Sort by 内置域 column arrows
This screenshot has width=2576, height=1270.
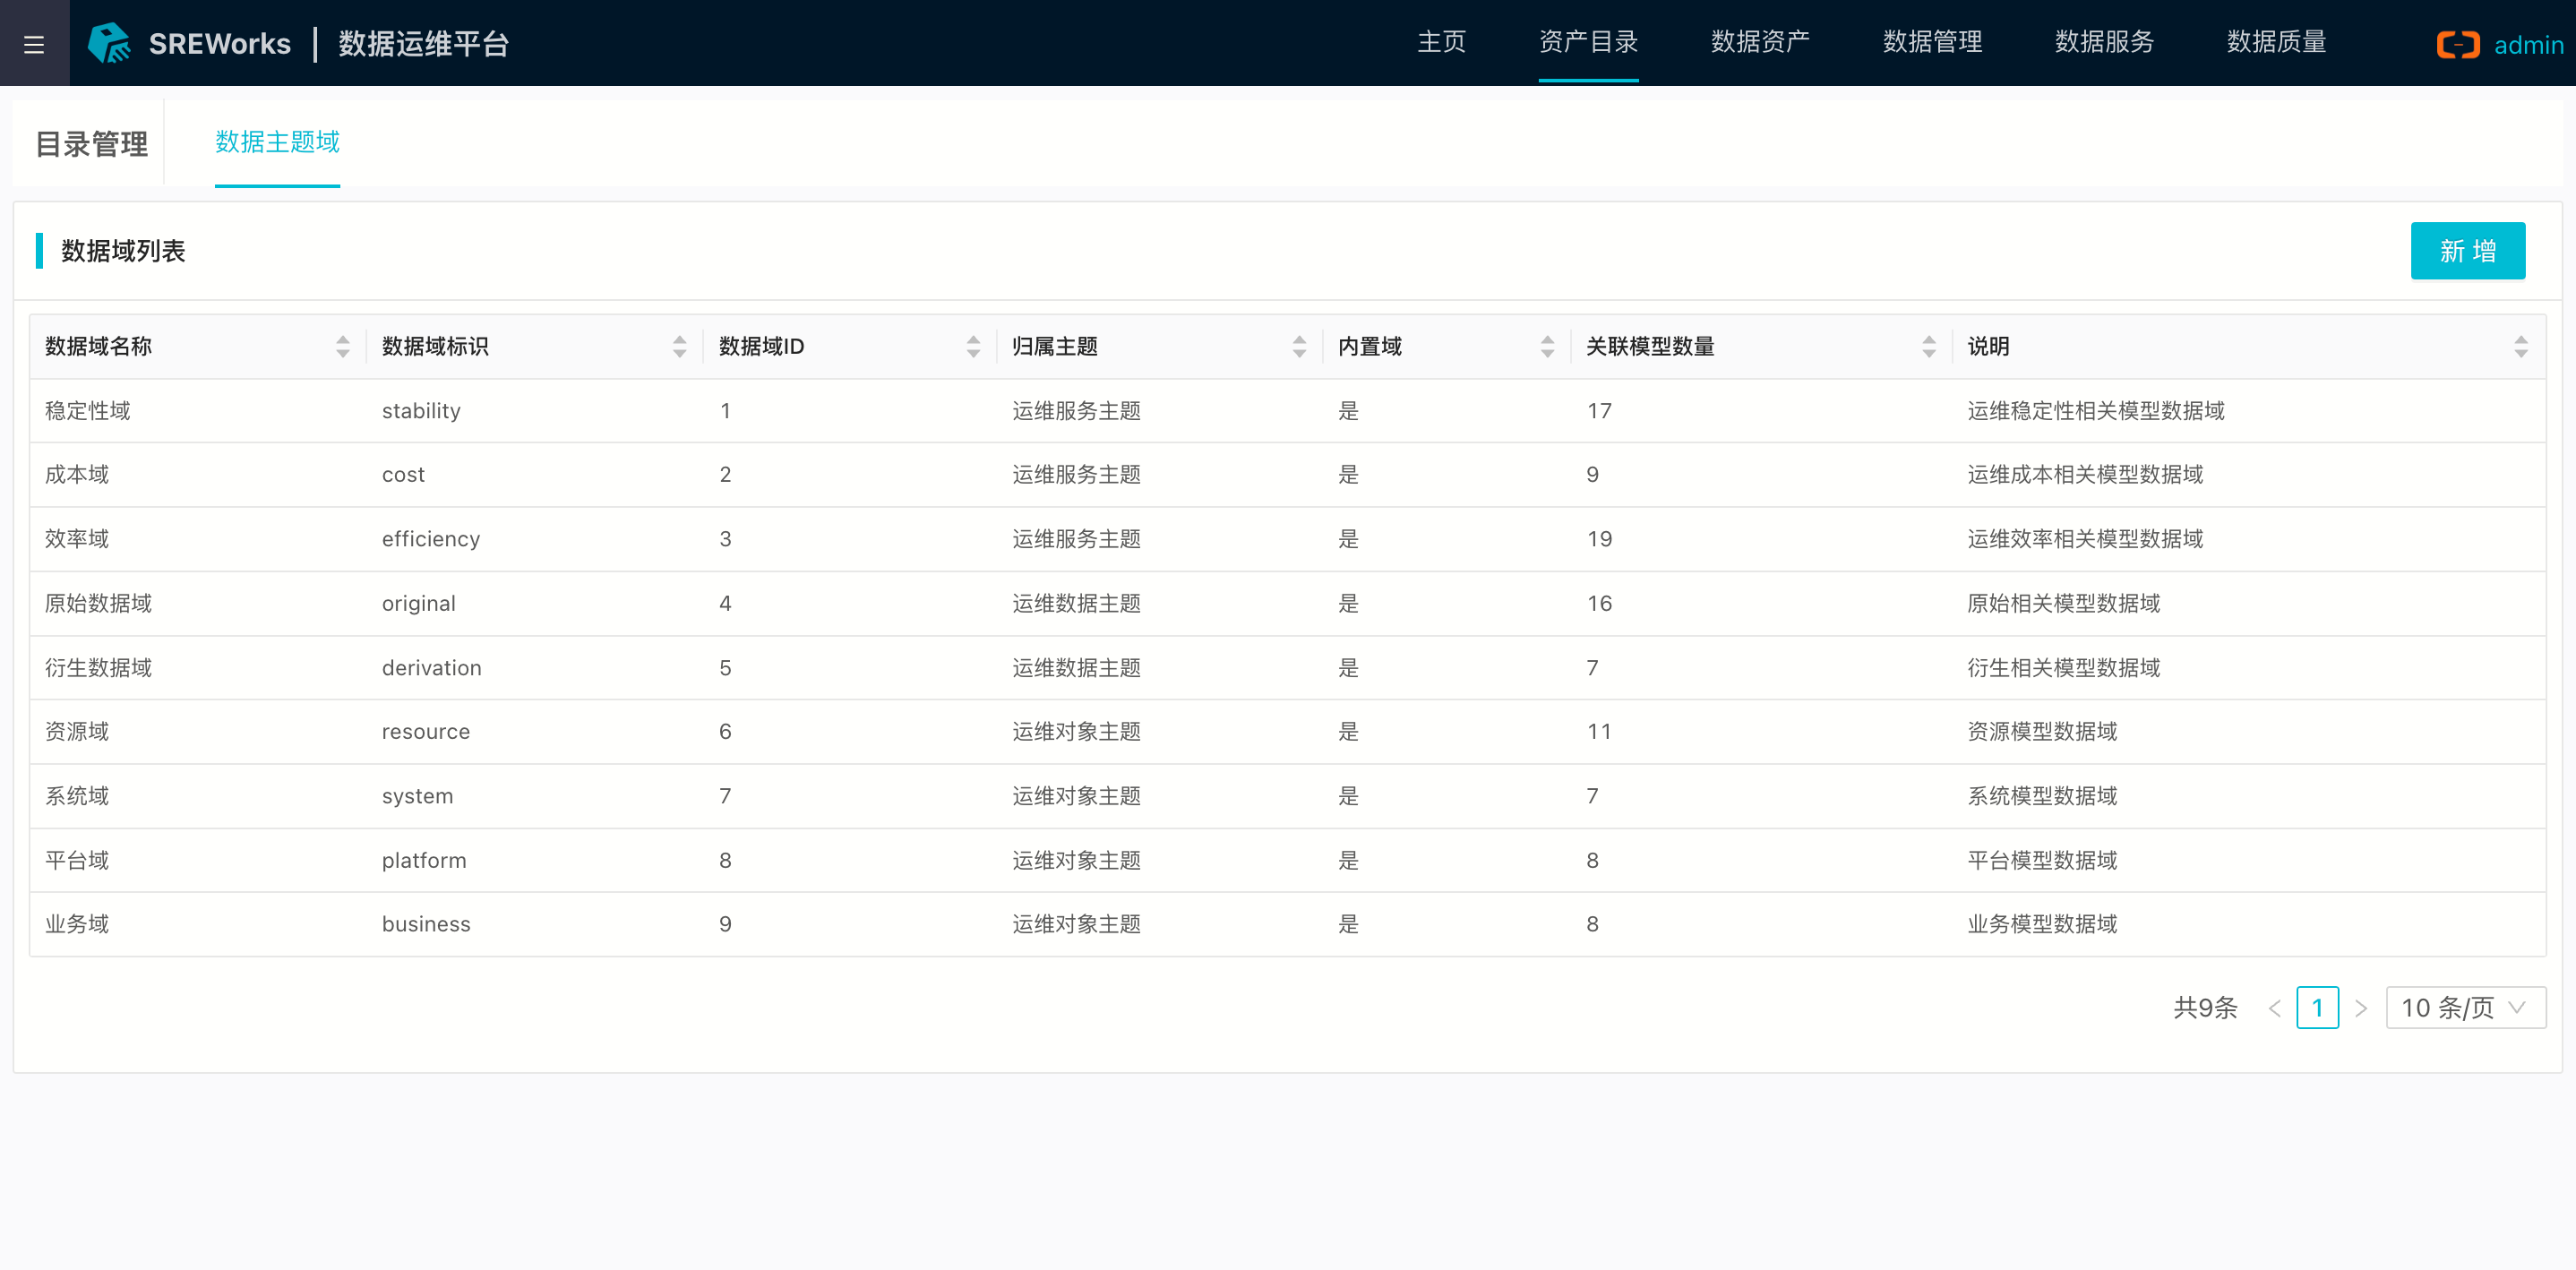1547,347
